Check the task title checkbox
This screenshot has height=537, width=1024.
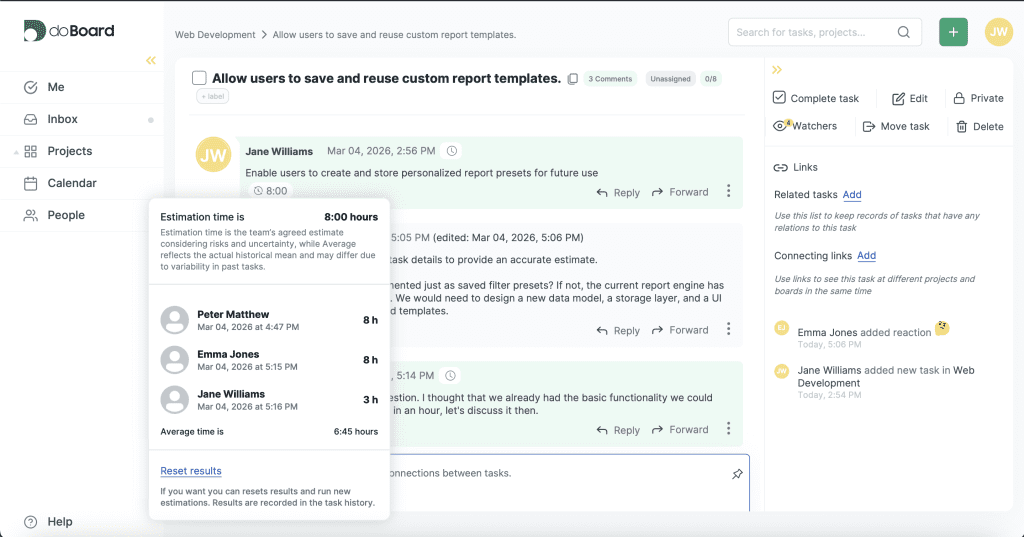point(199,78)
